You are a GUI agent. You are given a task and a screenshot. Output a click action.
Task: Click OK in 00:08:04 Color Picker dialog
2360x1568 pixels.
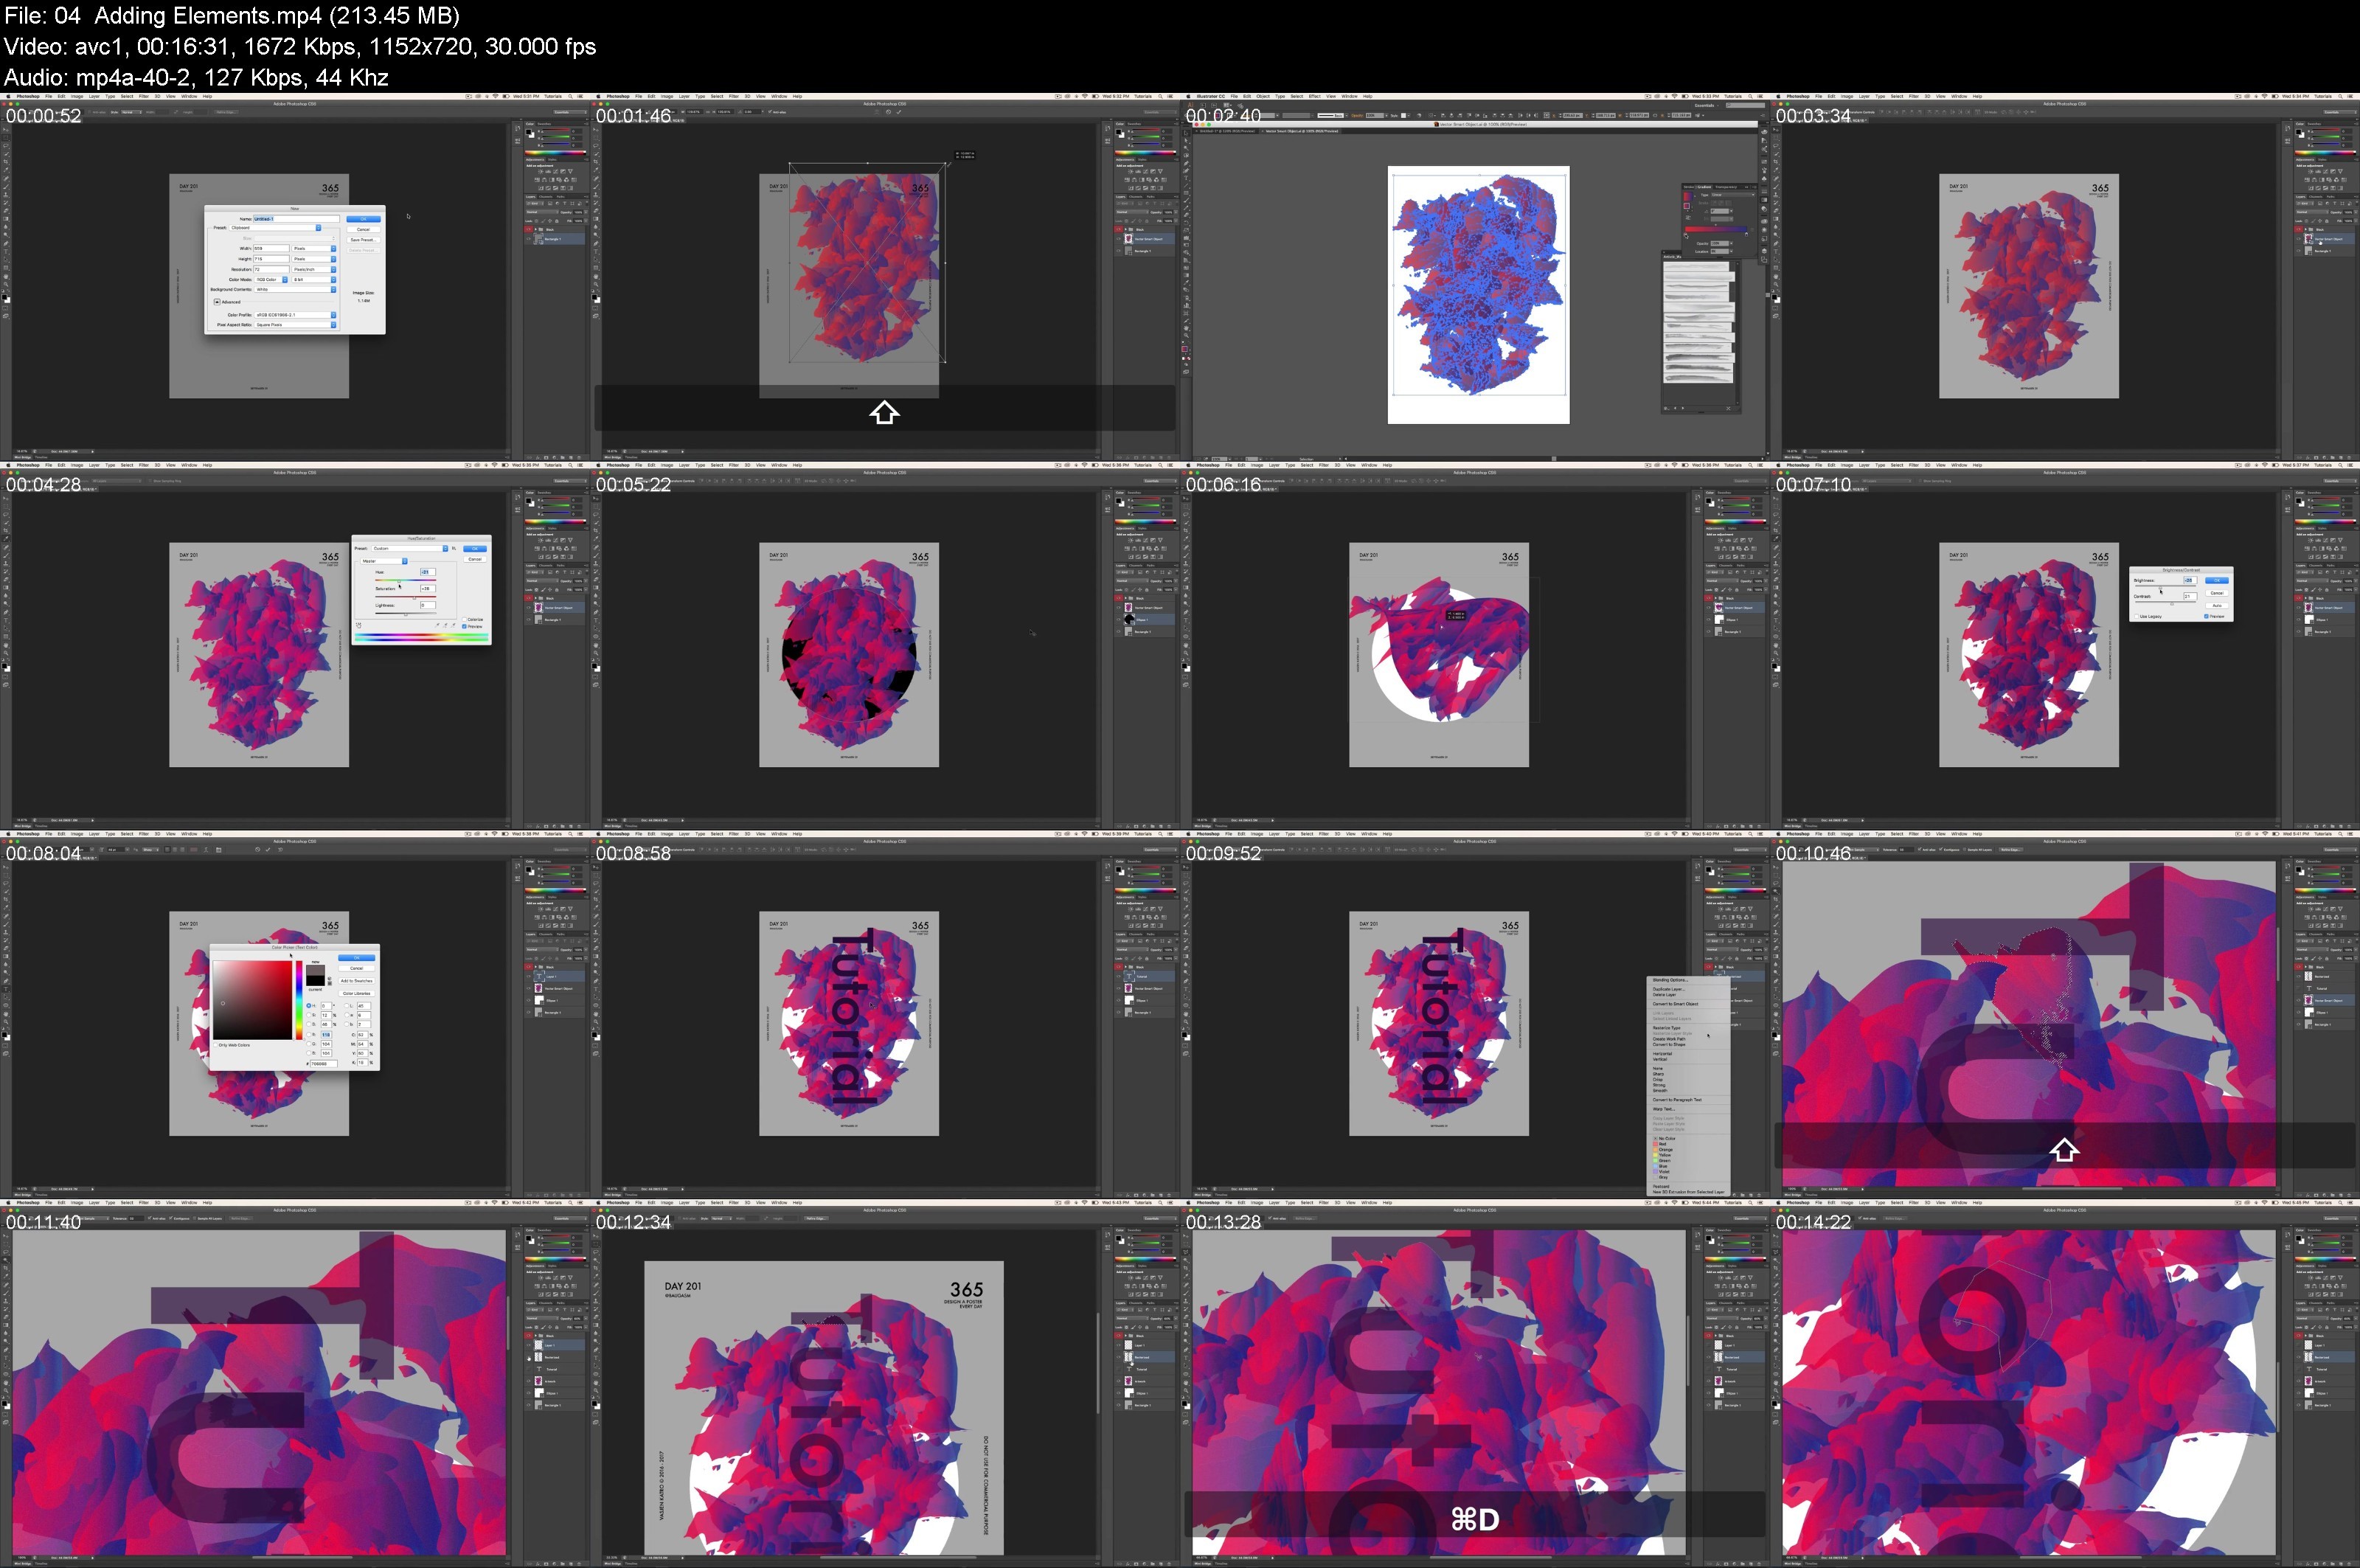(x=357, y=958)
